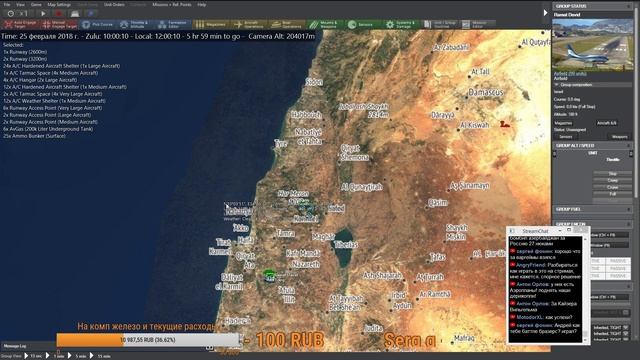This screenshot has width=640, height=360.
Task: Expand the GROUP FUEL section
Action: pos(629,209)
